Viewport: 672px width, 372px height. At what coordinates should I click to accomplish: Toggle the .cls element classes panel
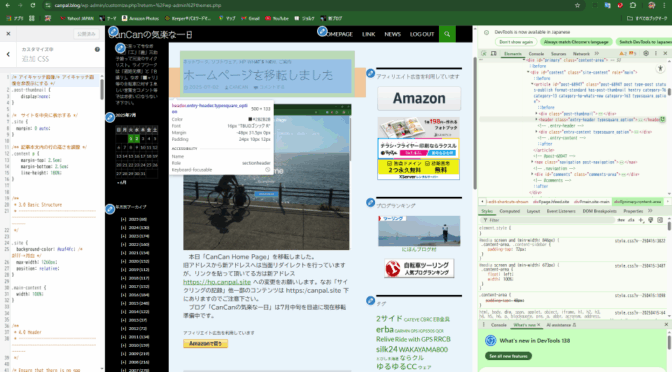click(x=631, y=220)
